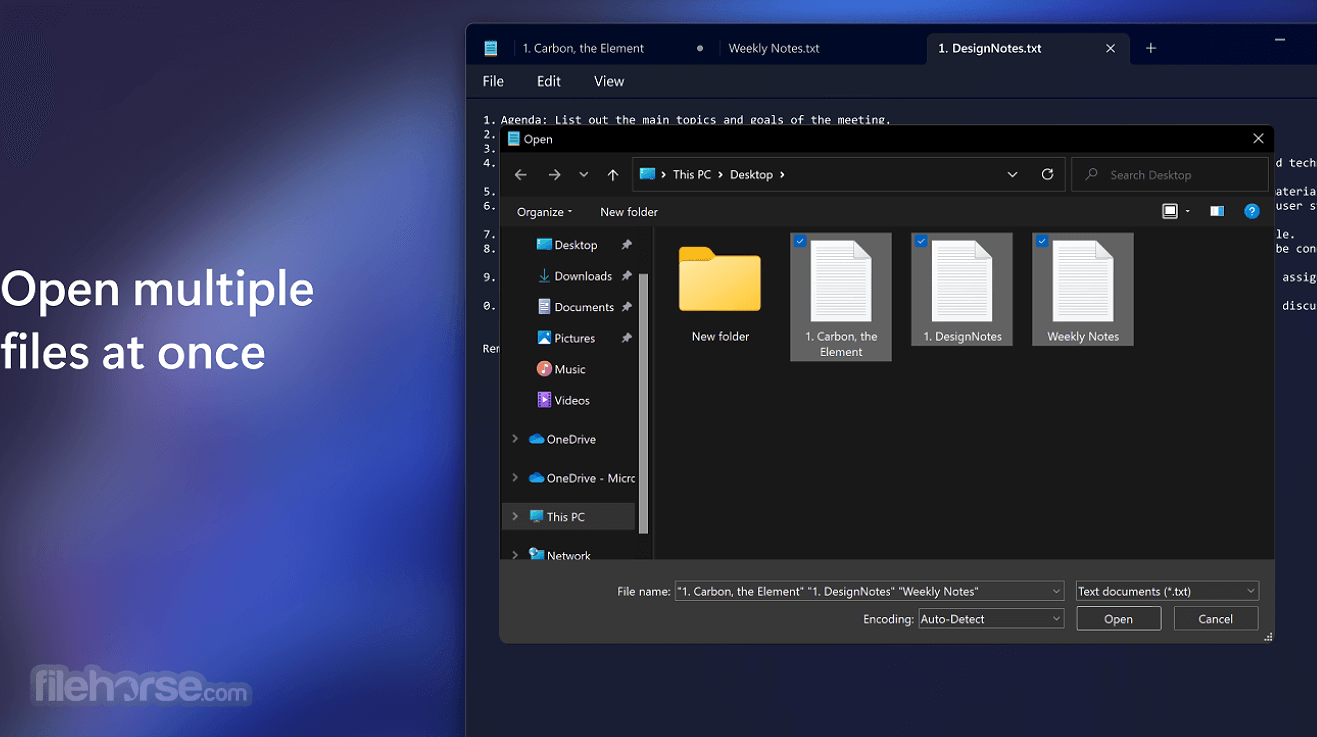
Task: Open the Edit menu in Notepad
Action: click(x=549, y=81)
